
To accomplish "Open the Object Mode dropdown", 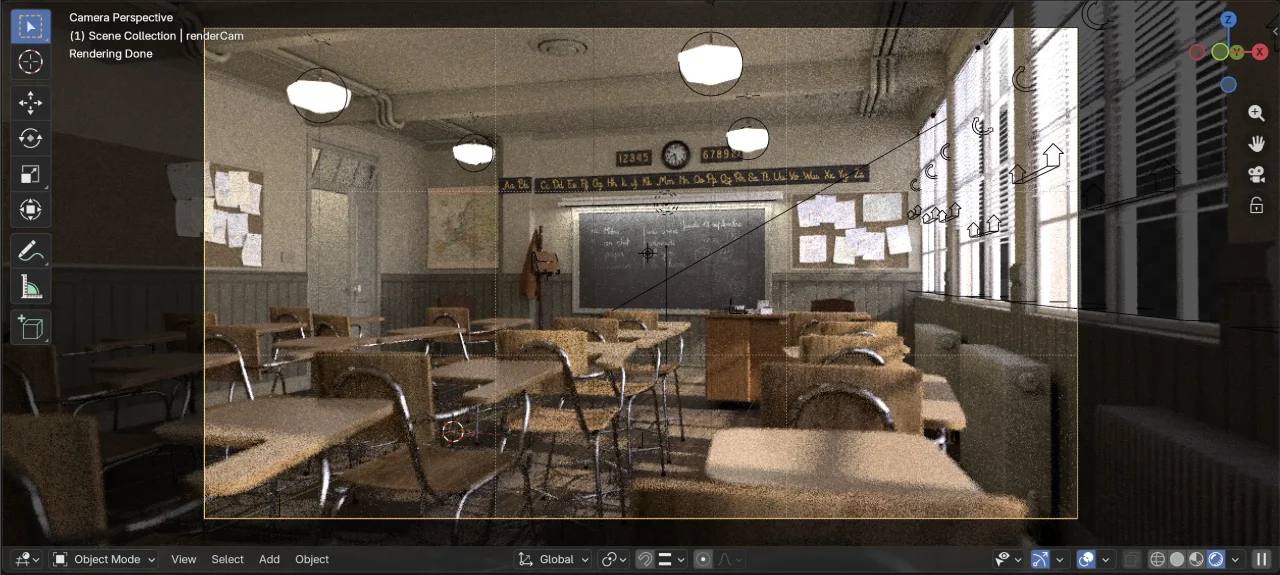I will tap(104, 559).
